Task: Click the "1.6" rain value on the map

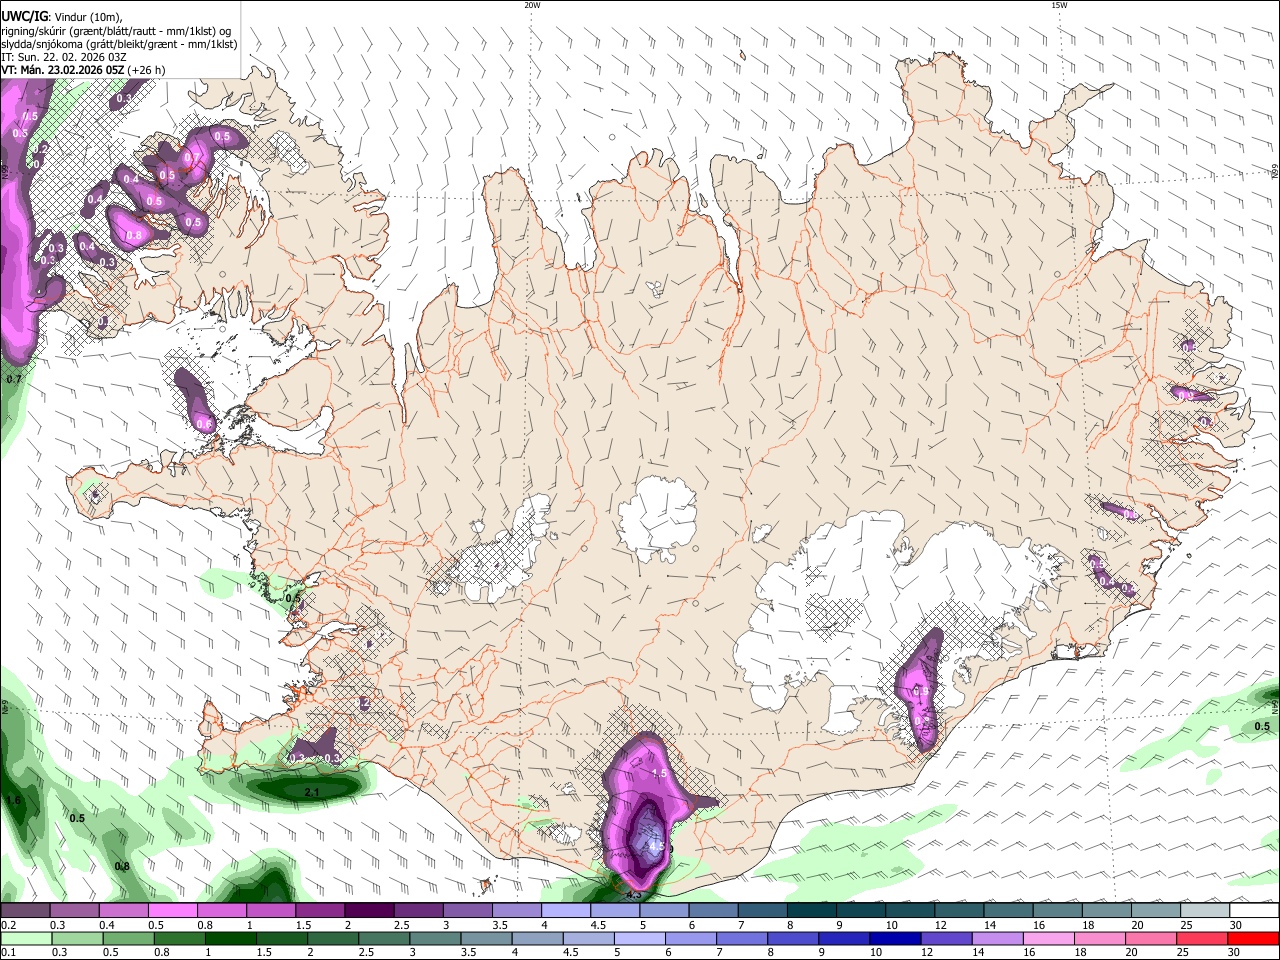Action: click(x=14, y=800)
